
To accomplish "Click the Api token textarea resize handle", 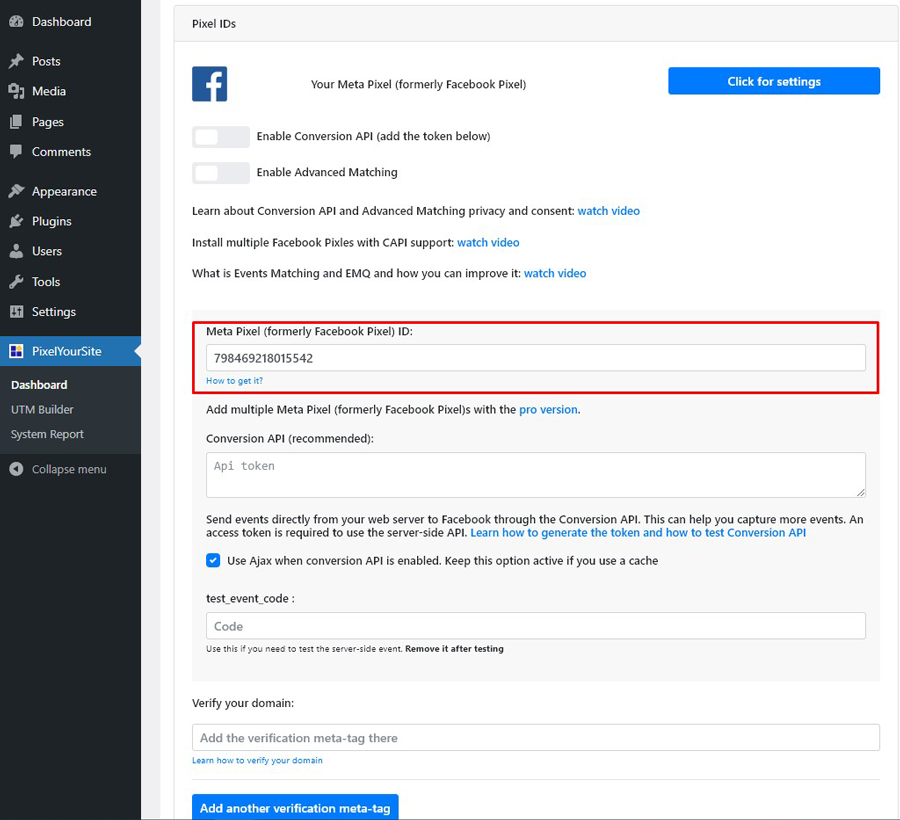I will [x=860, y=492].
